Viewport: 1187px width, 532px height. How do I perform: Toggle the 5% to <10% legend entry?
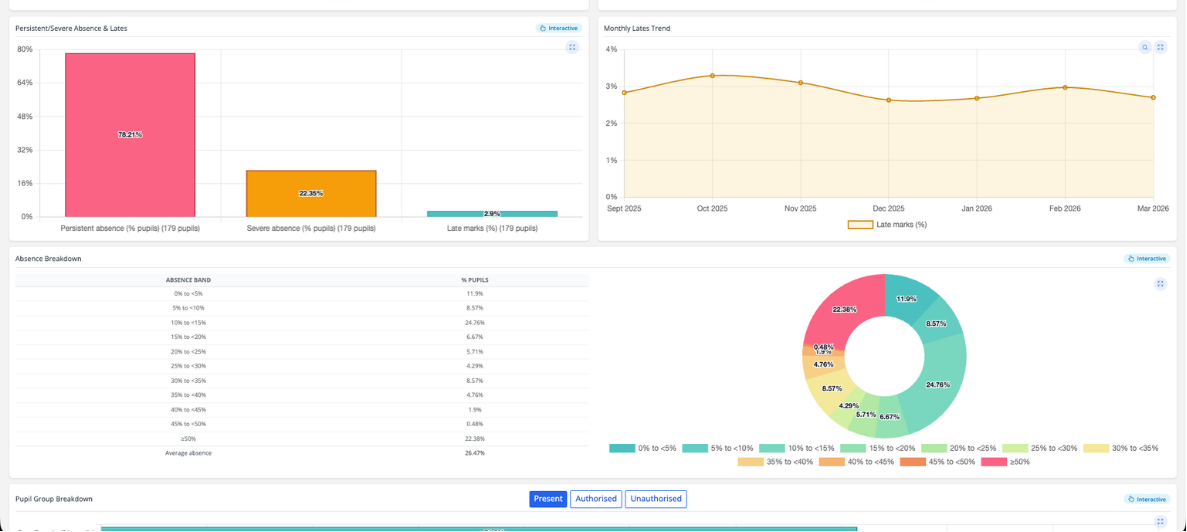(x=720, y=448)
